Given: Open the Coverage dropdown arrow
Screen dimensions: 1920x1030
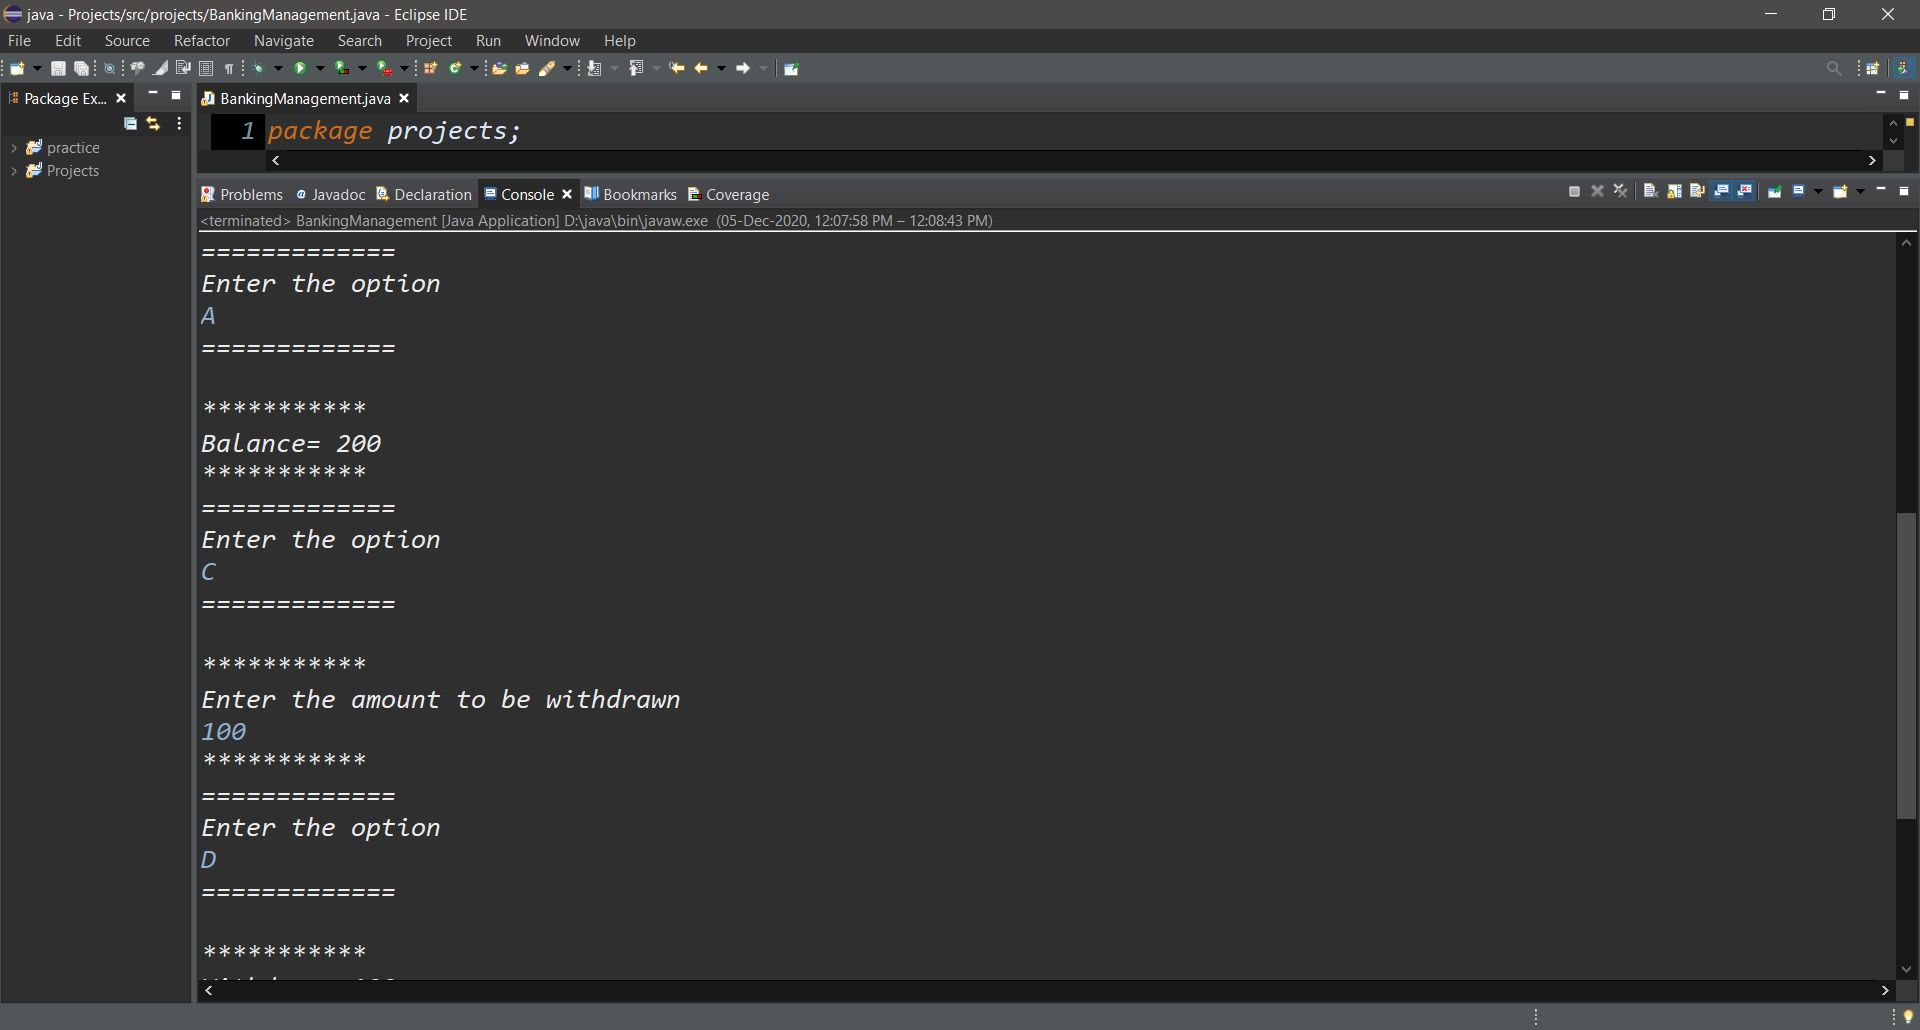Looking at the screenshot, I should coord(362,68).
